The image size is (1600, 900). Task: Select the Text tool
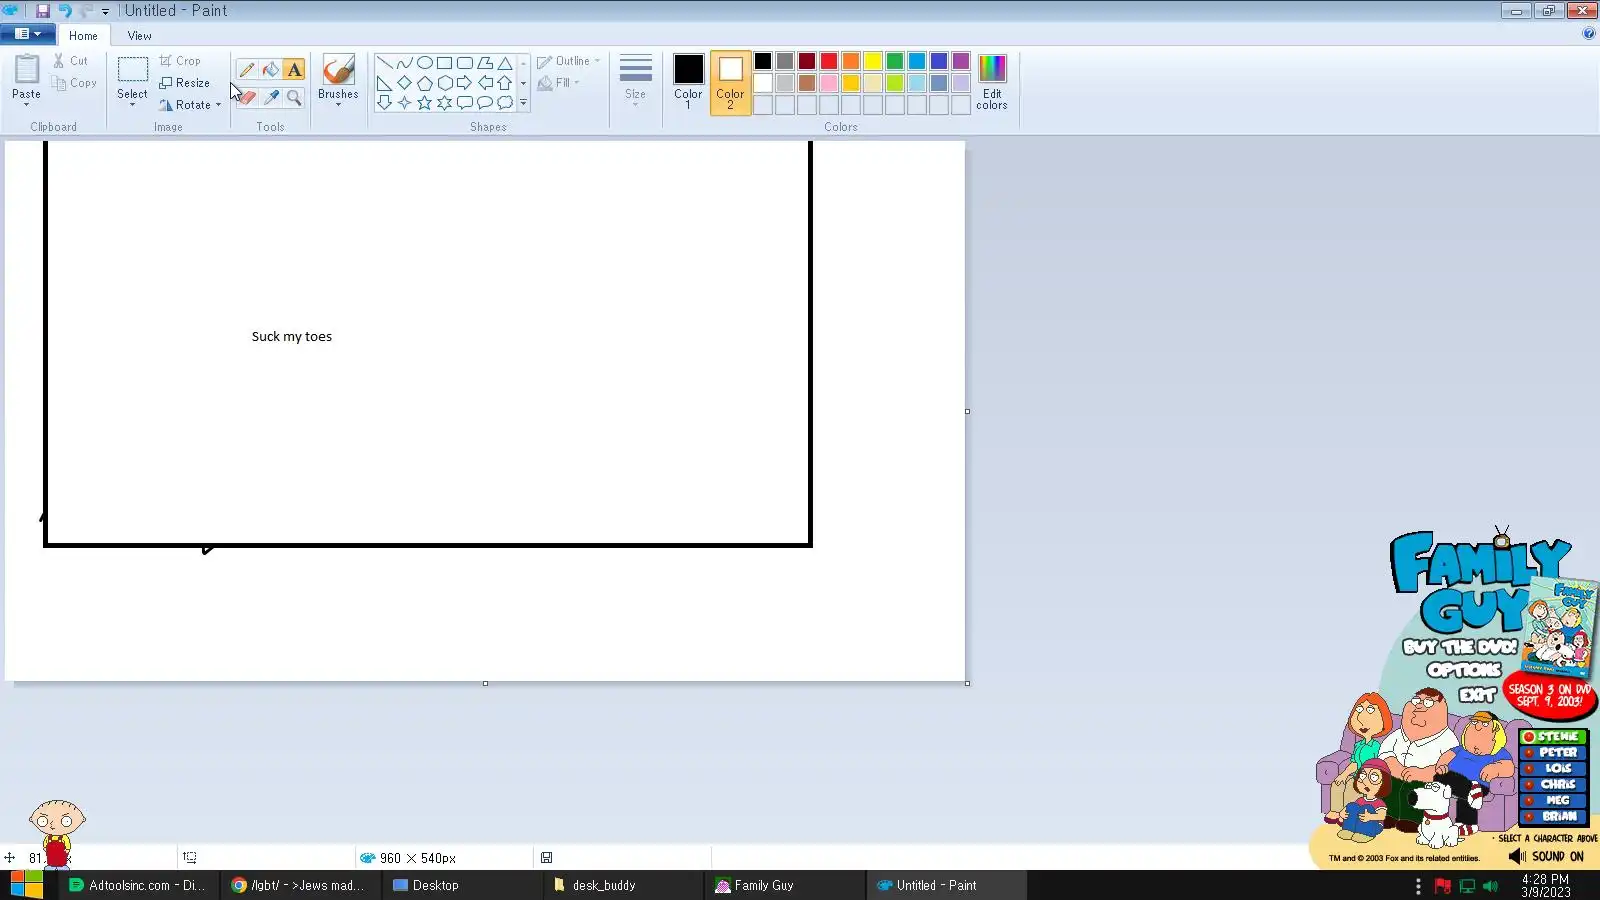point(294,70)
